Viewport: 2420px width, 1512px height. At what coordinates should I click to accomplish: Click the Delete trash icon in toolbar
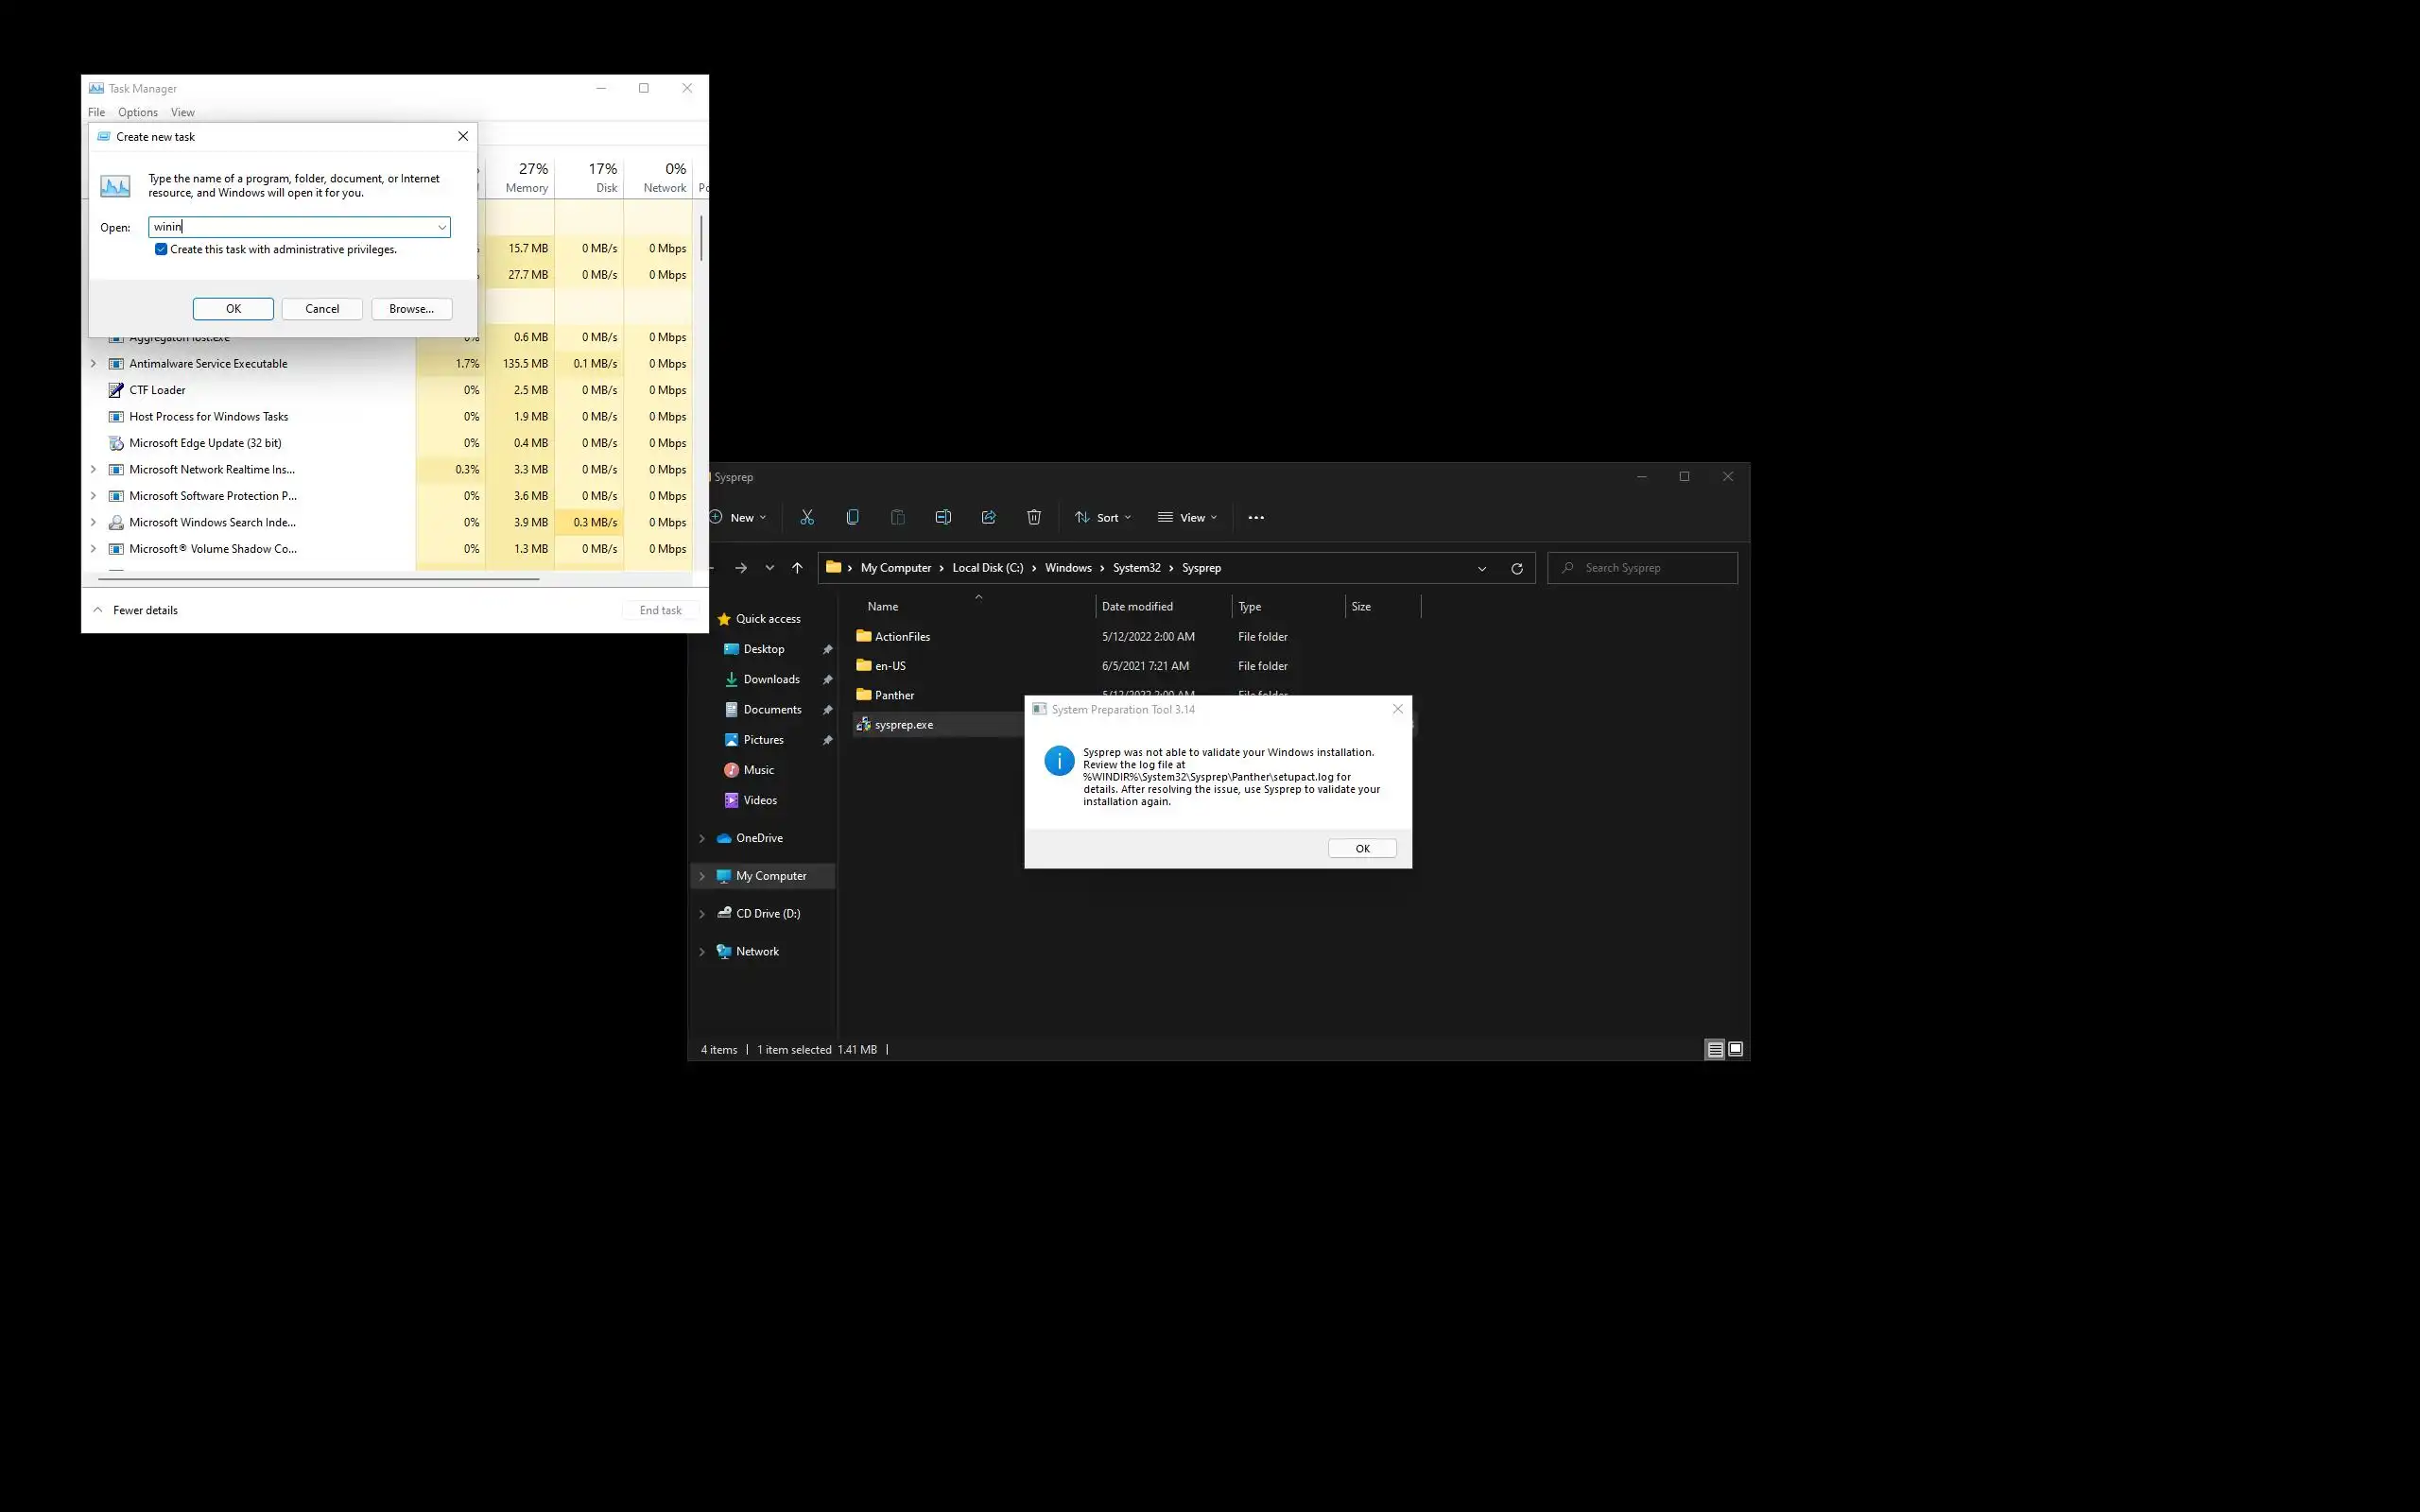coord(1033,517)
